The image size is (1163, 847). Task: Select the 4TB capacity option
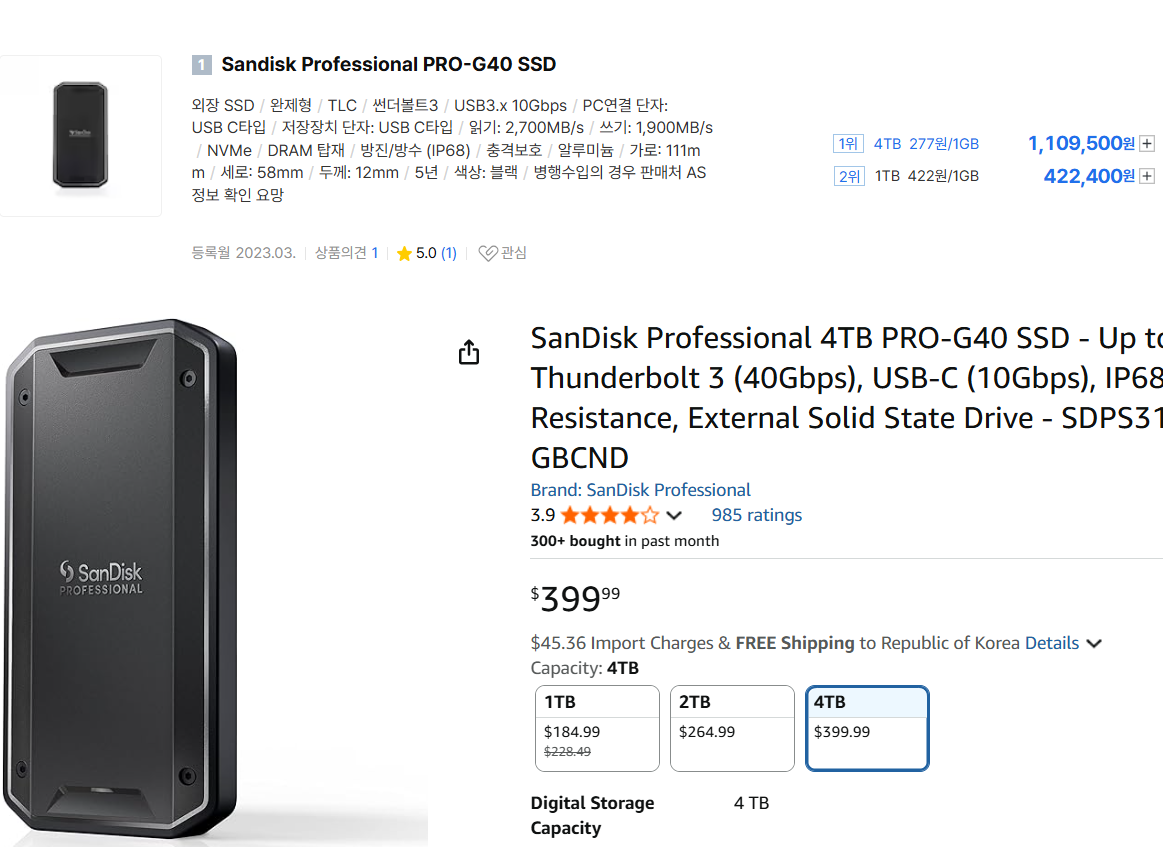click(867, 728)
